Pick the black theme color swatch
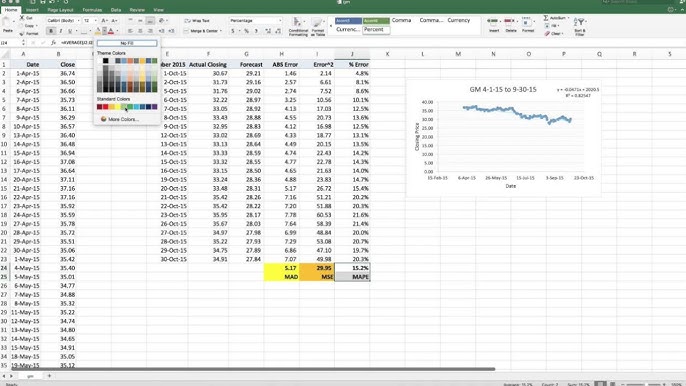 click(x=105, y=61)
